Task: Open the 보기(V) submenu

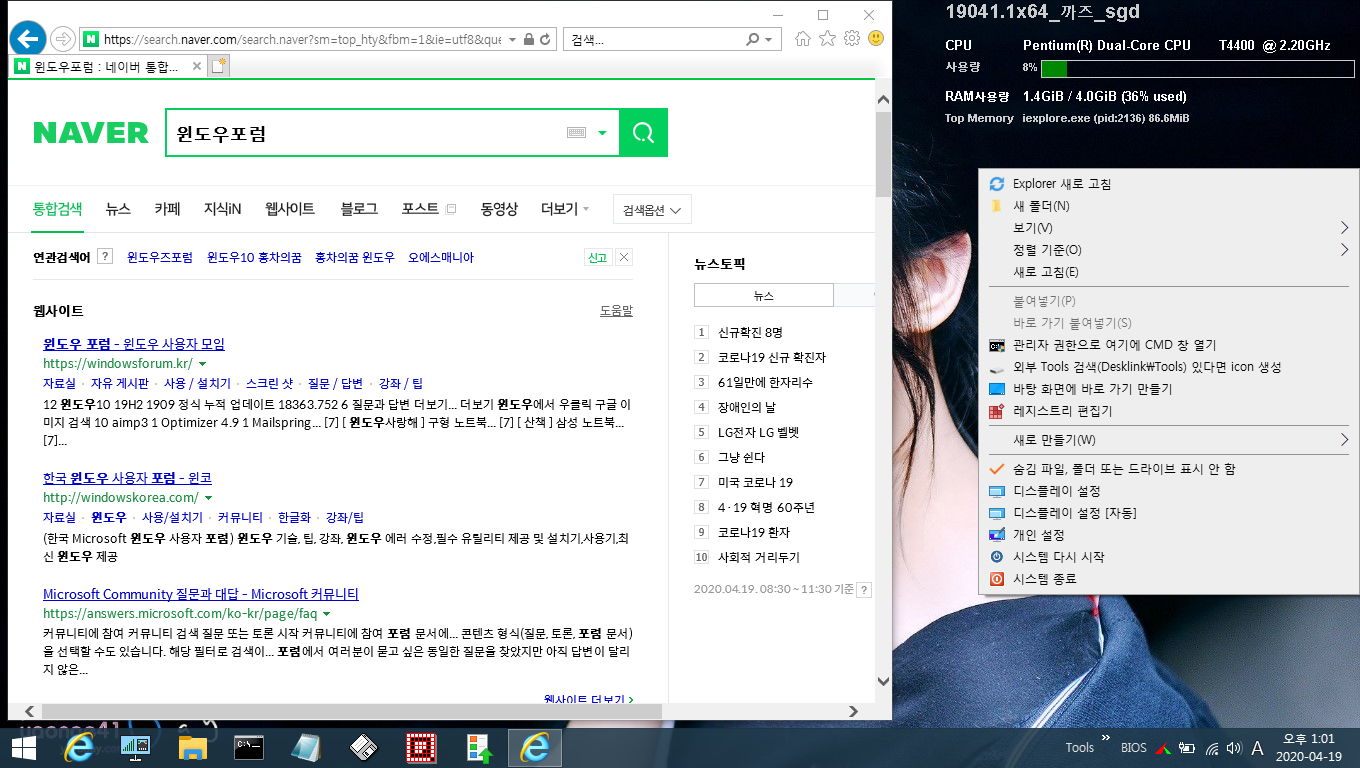Action: point(1166,228)
